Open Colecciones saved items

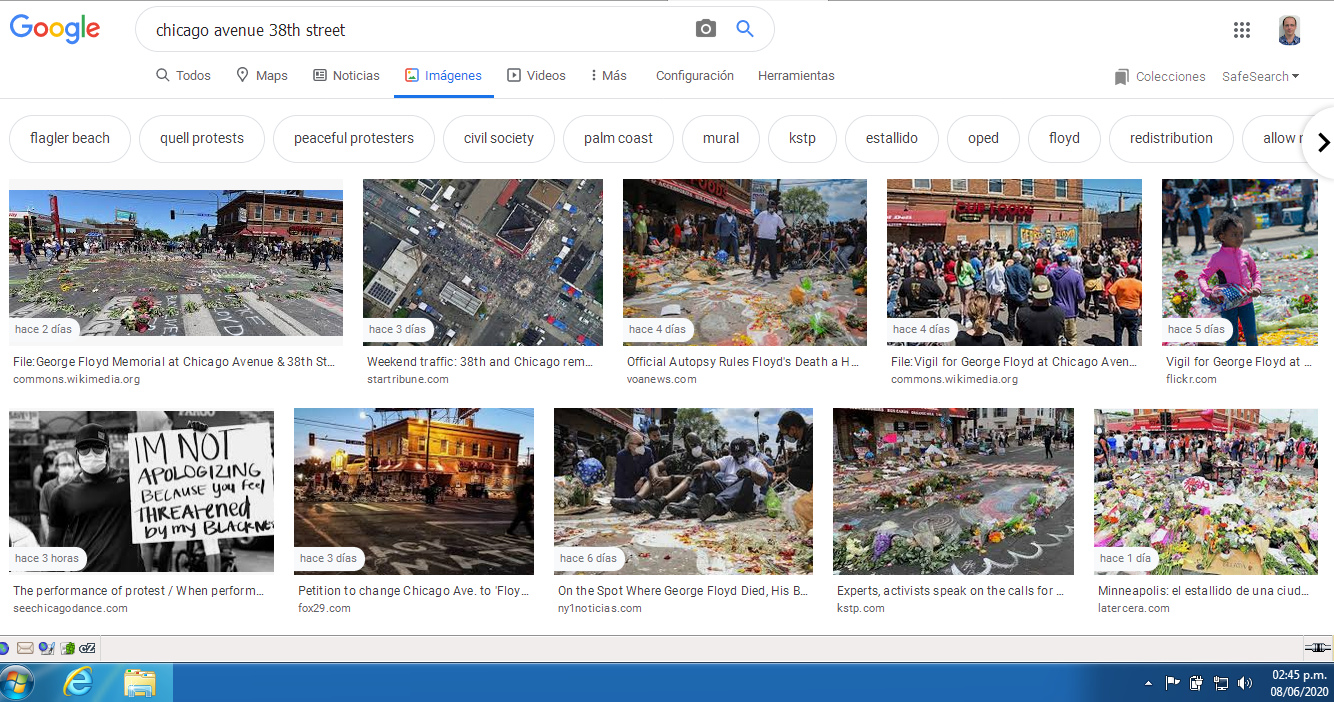tap(1160, 77)
